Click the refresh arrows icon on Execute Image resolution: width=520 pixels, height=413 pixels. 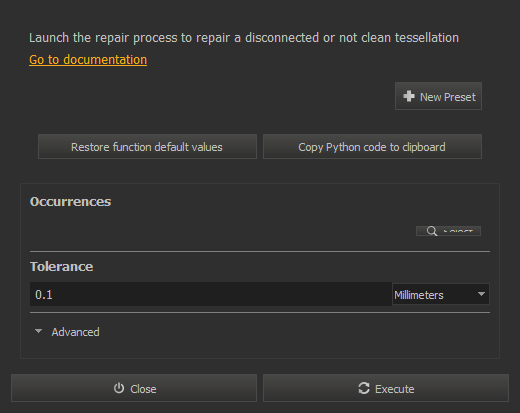[364, 388]
